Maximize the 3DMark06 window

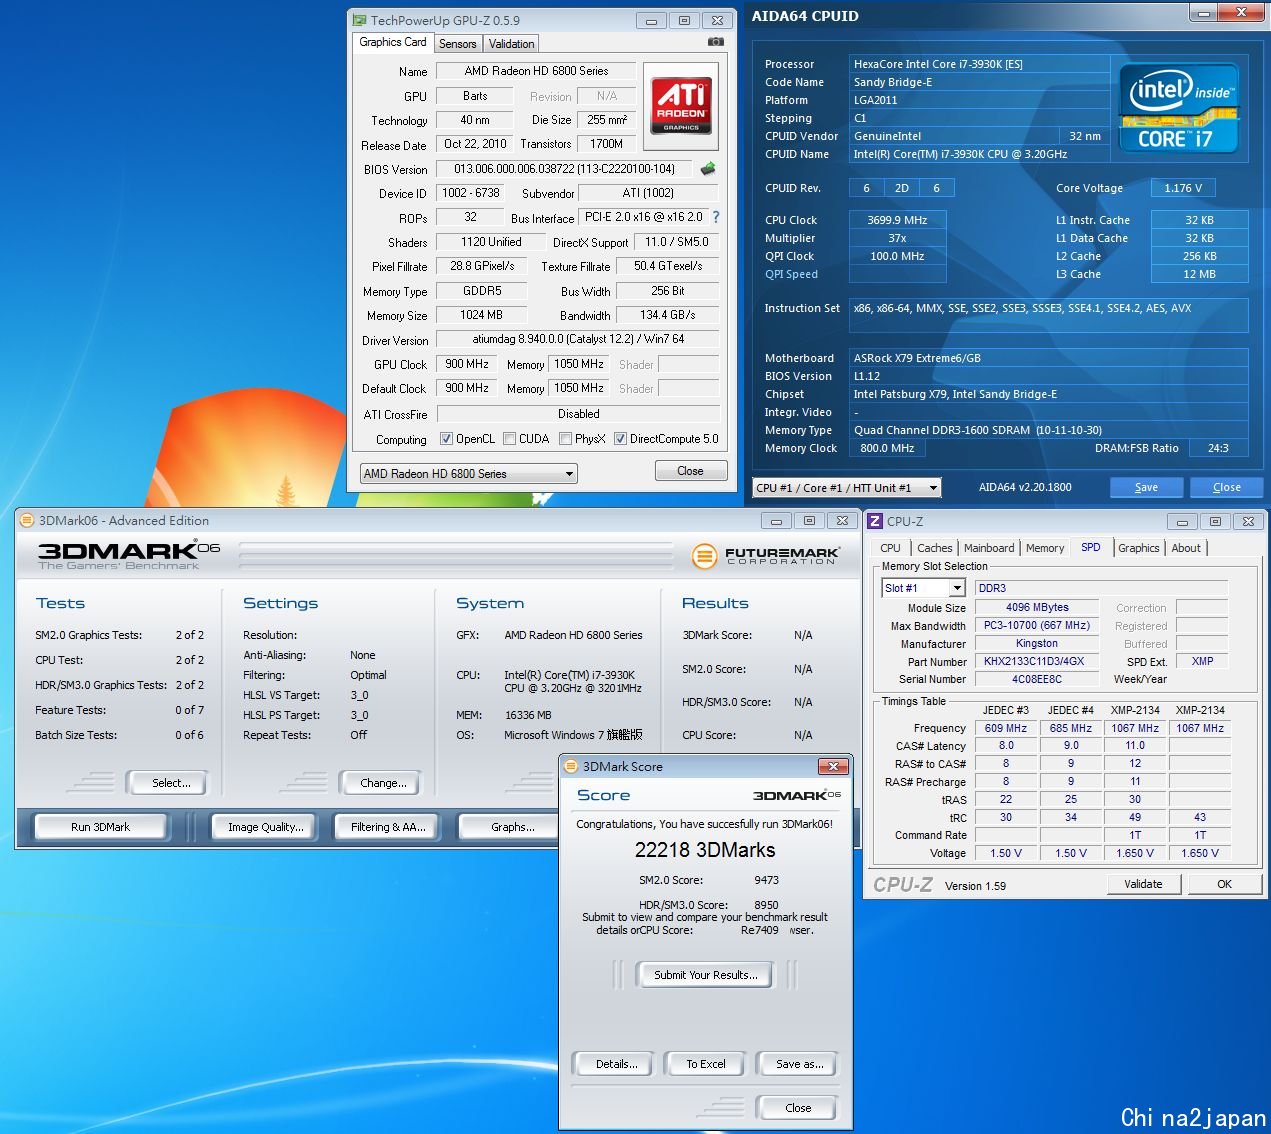coord(809,520)
